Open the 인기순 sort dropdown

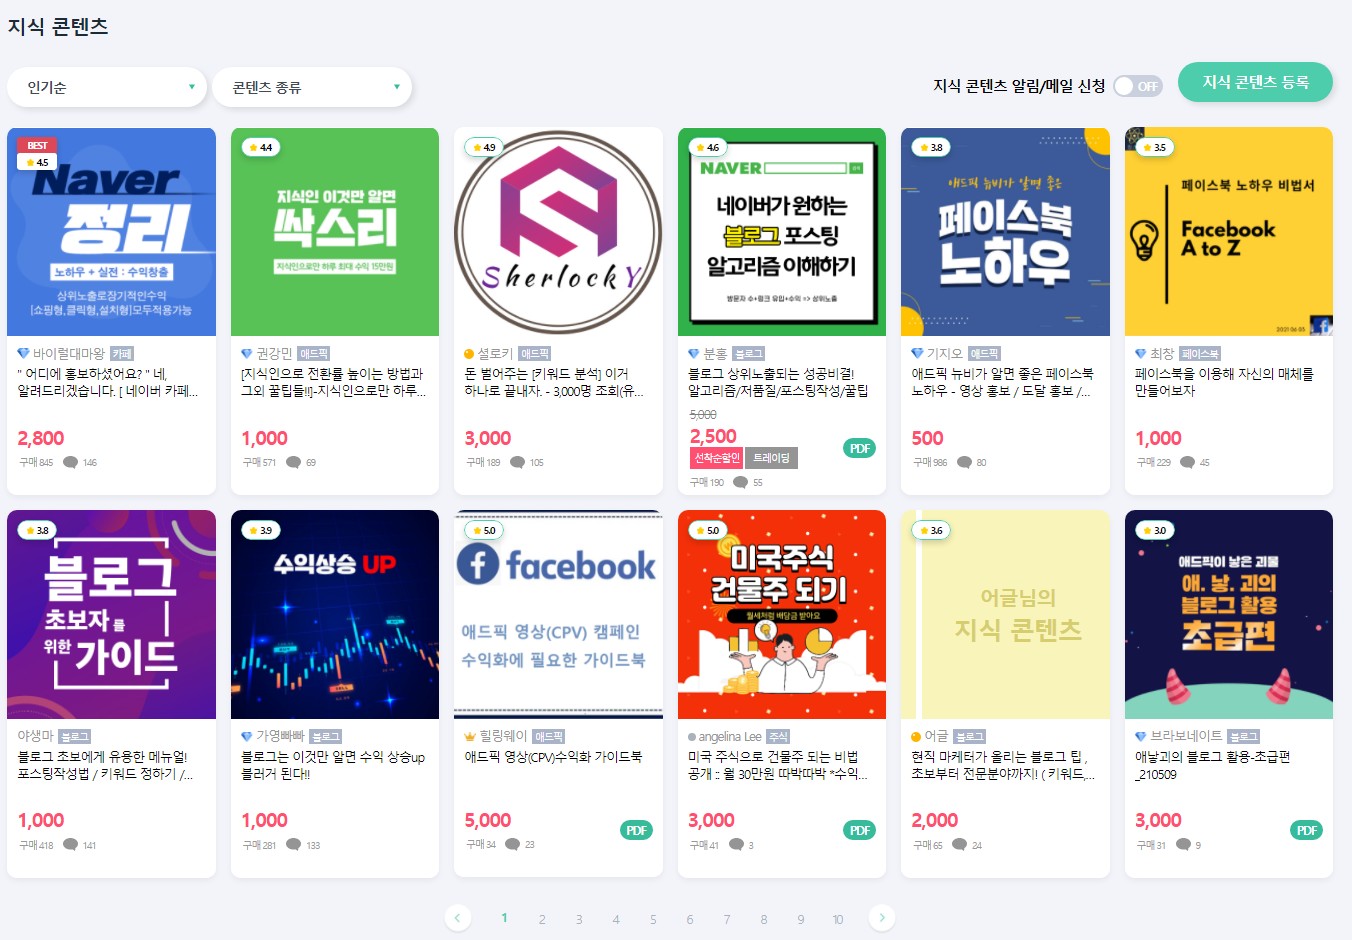(107, 87)
